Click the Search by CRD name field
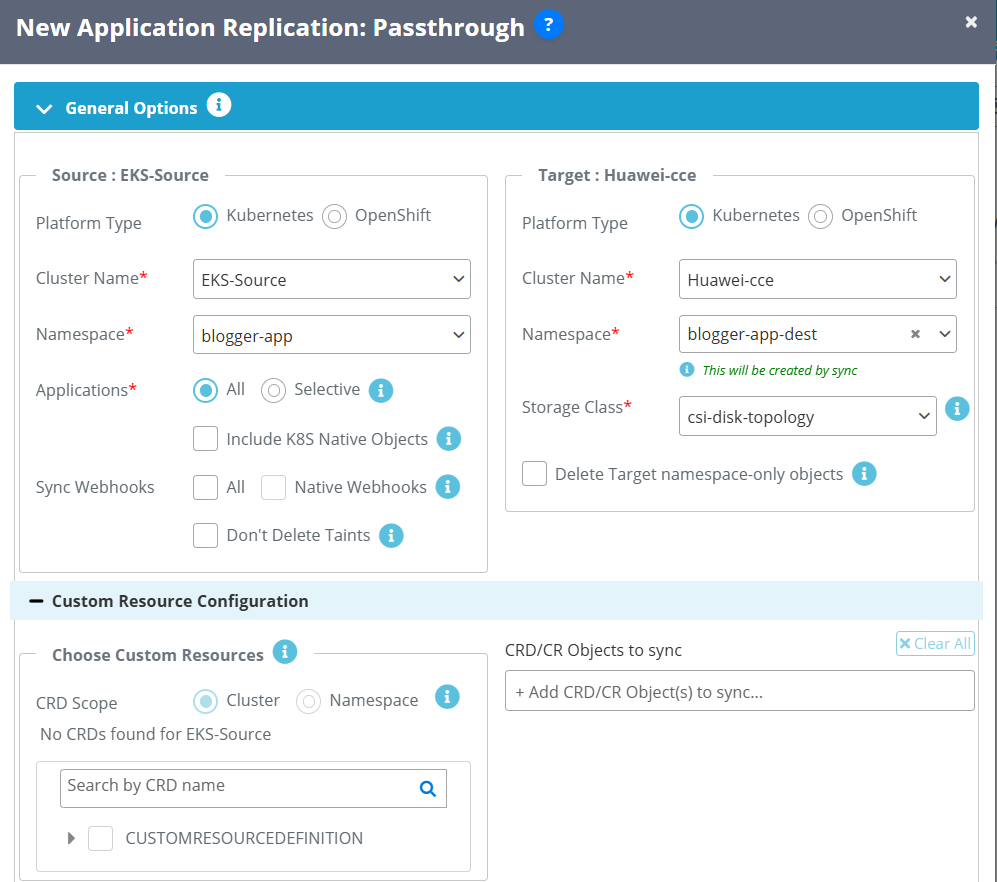 point(253,789)
